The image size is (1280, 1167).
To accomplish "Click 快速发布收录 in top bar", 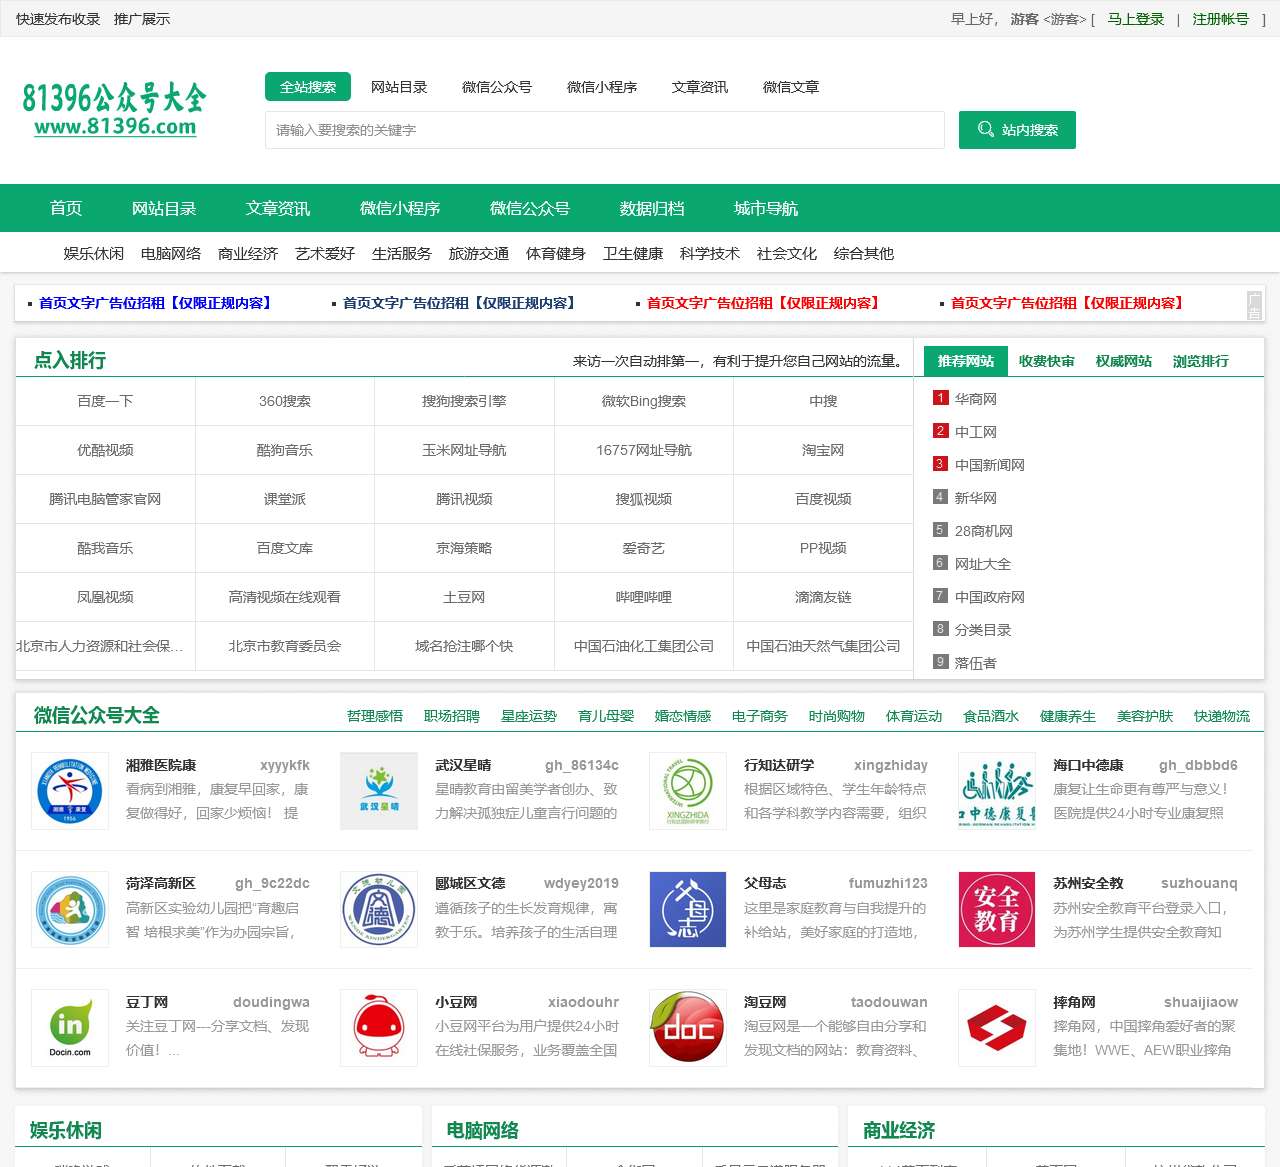I will 58,19.
